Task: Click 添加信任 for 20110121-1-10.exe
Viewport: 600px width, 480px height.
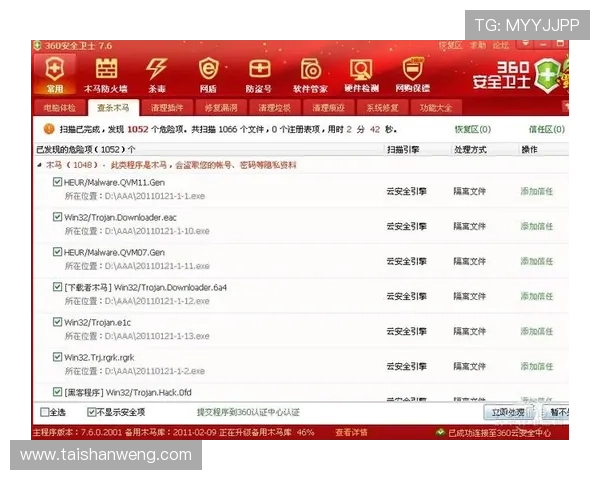Action: tap(537, 226)
